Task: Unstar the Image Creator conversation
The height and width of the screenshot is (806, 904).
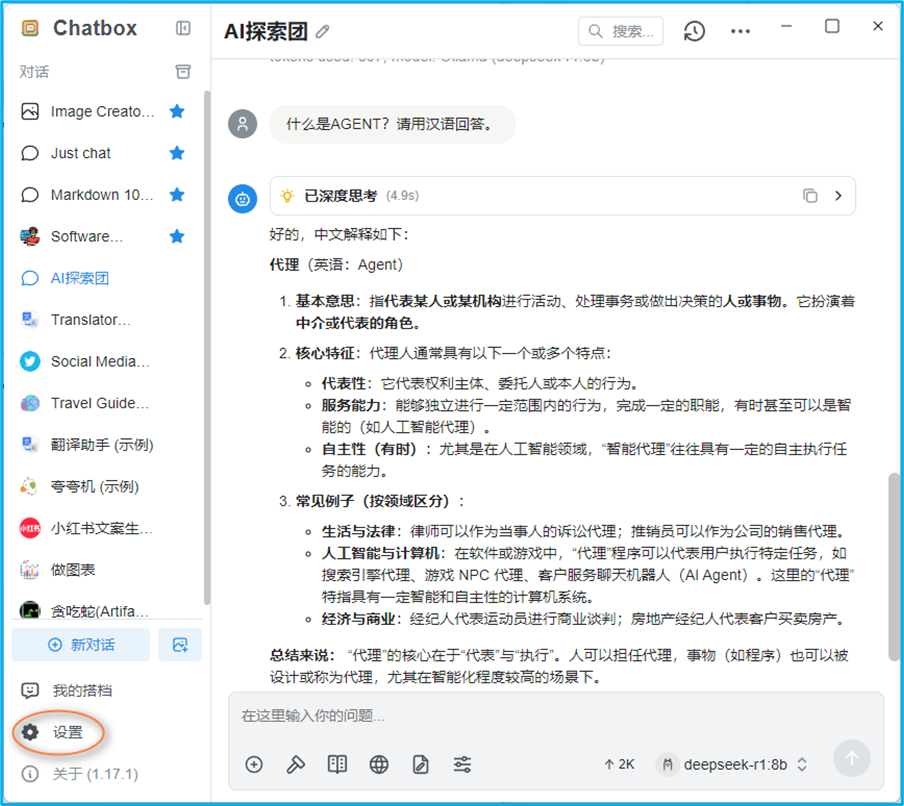Action: 177,111
